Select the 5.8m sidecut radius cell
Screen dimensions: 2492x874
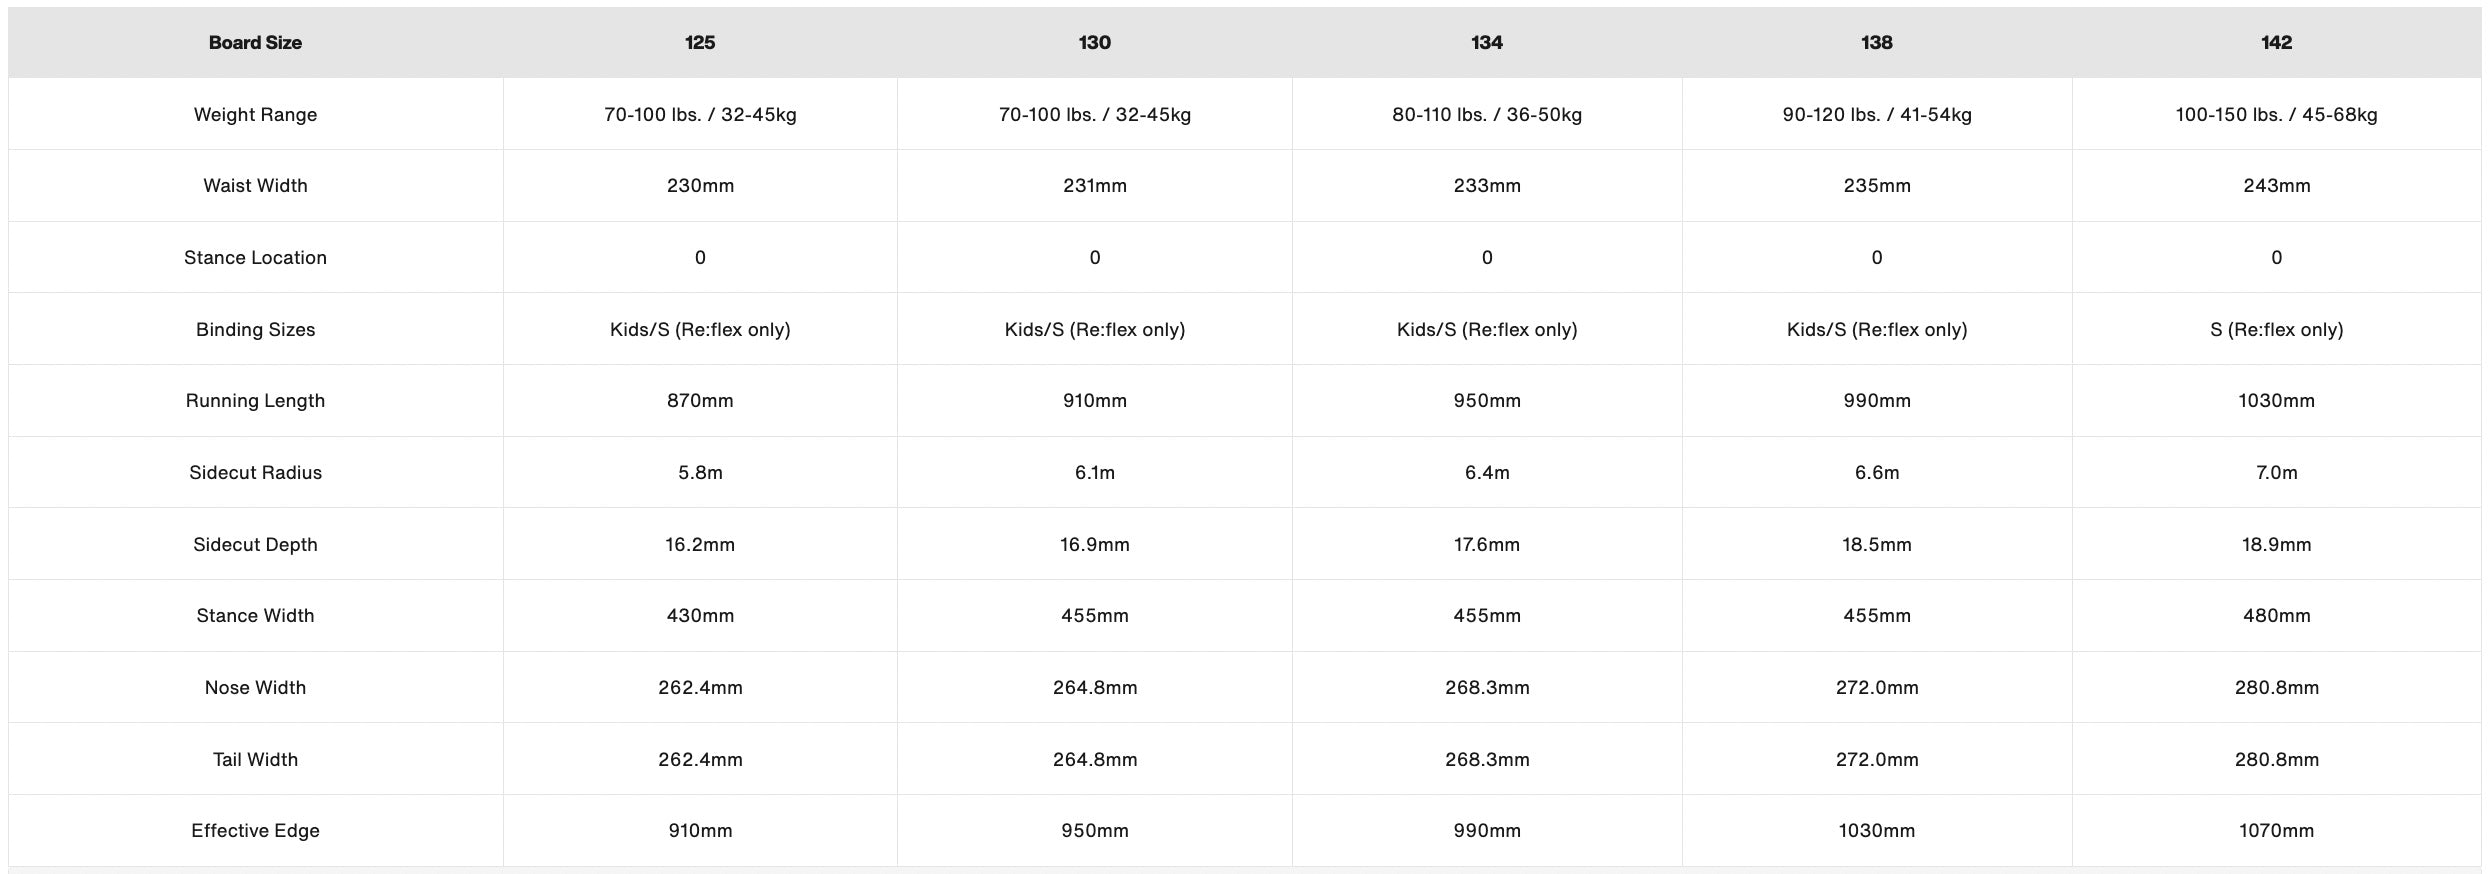[x=700, y=473]
